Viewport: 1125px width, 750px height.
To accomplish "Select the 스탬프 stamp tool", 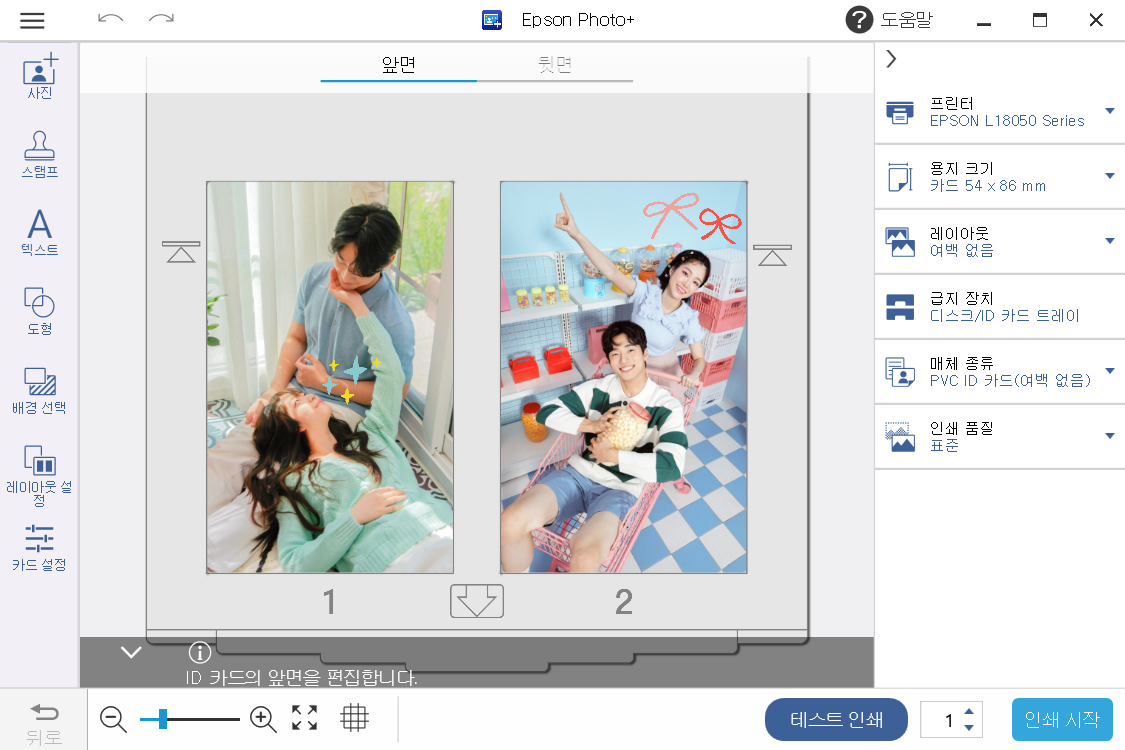I will point(39,154).
